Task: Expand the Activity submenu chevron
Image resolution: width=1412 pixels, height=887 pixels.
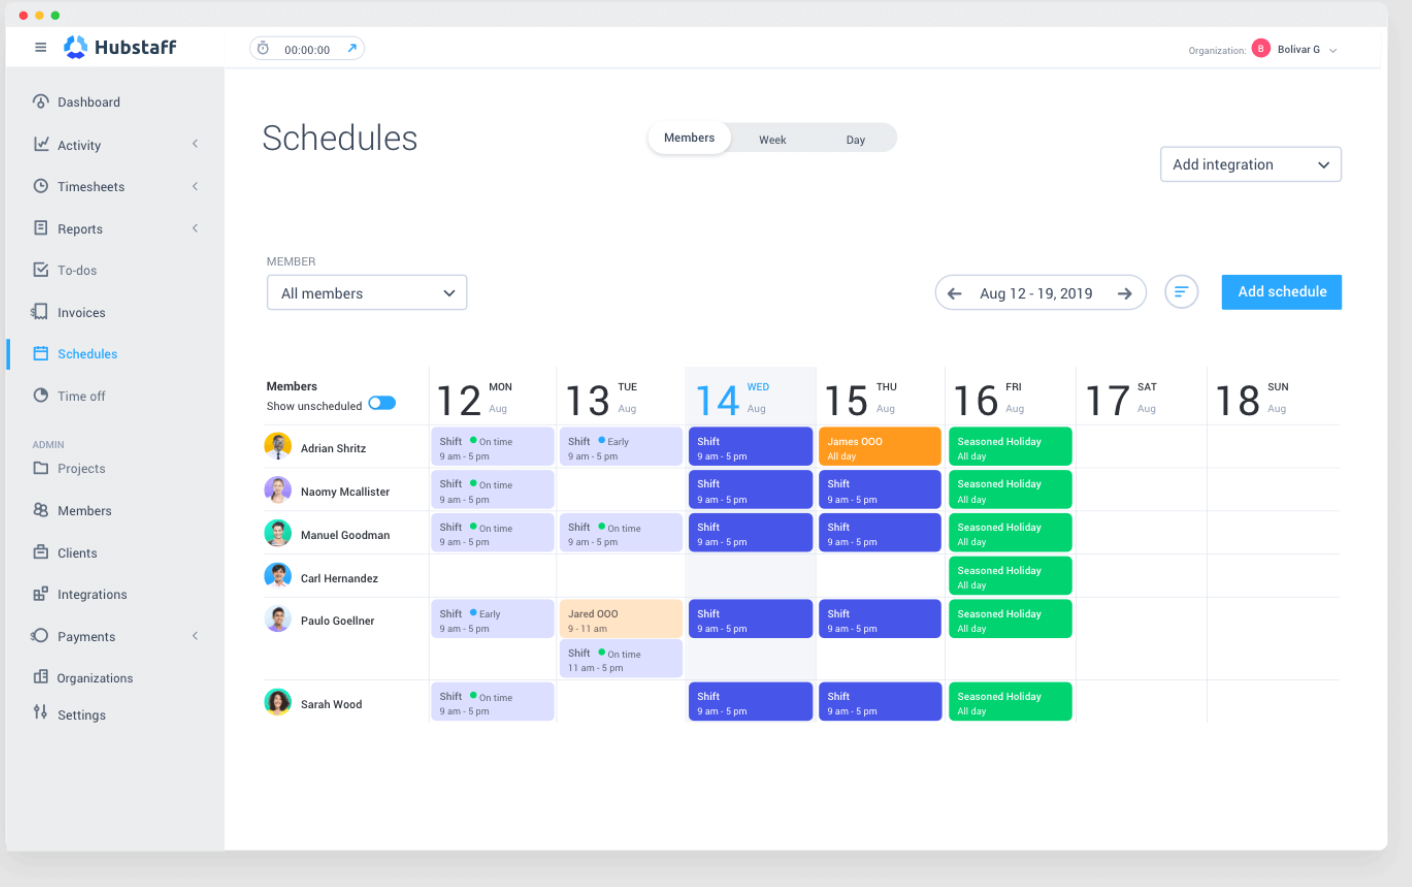Action: [195, 144]
